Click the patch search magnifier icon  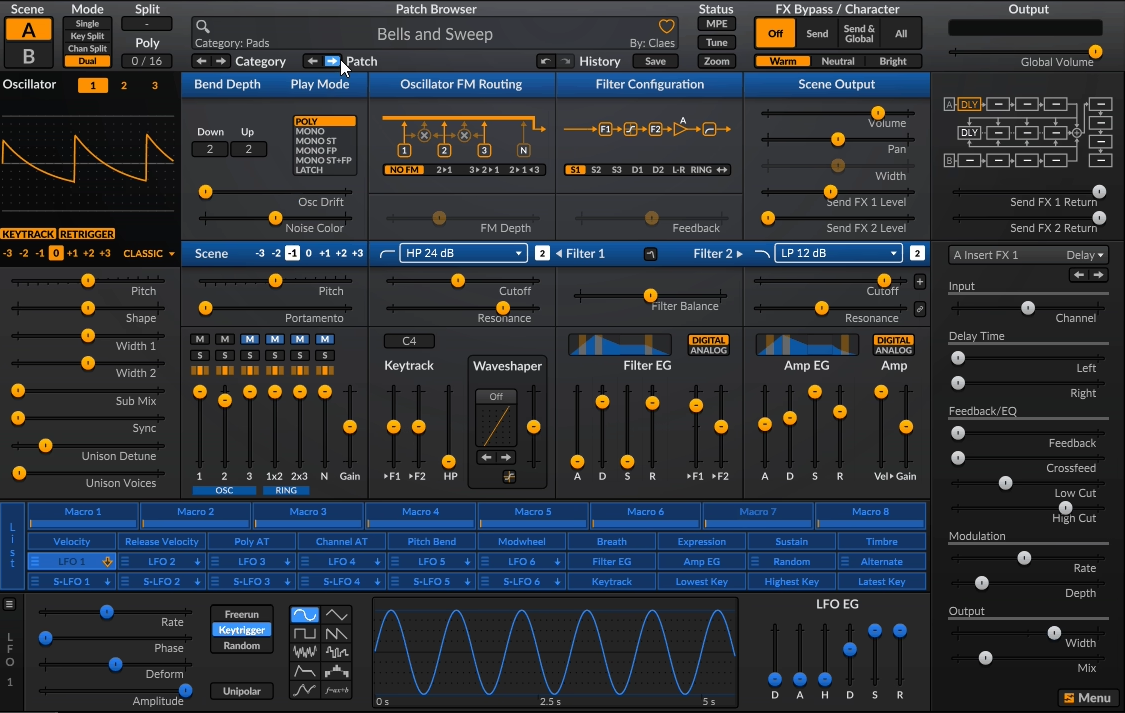202,27
